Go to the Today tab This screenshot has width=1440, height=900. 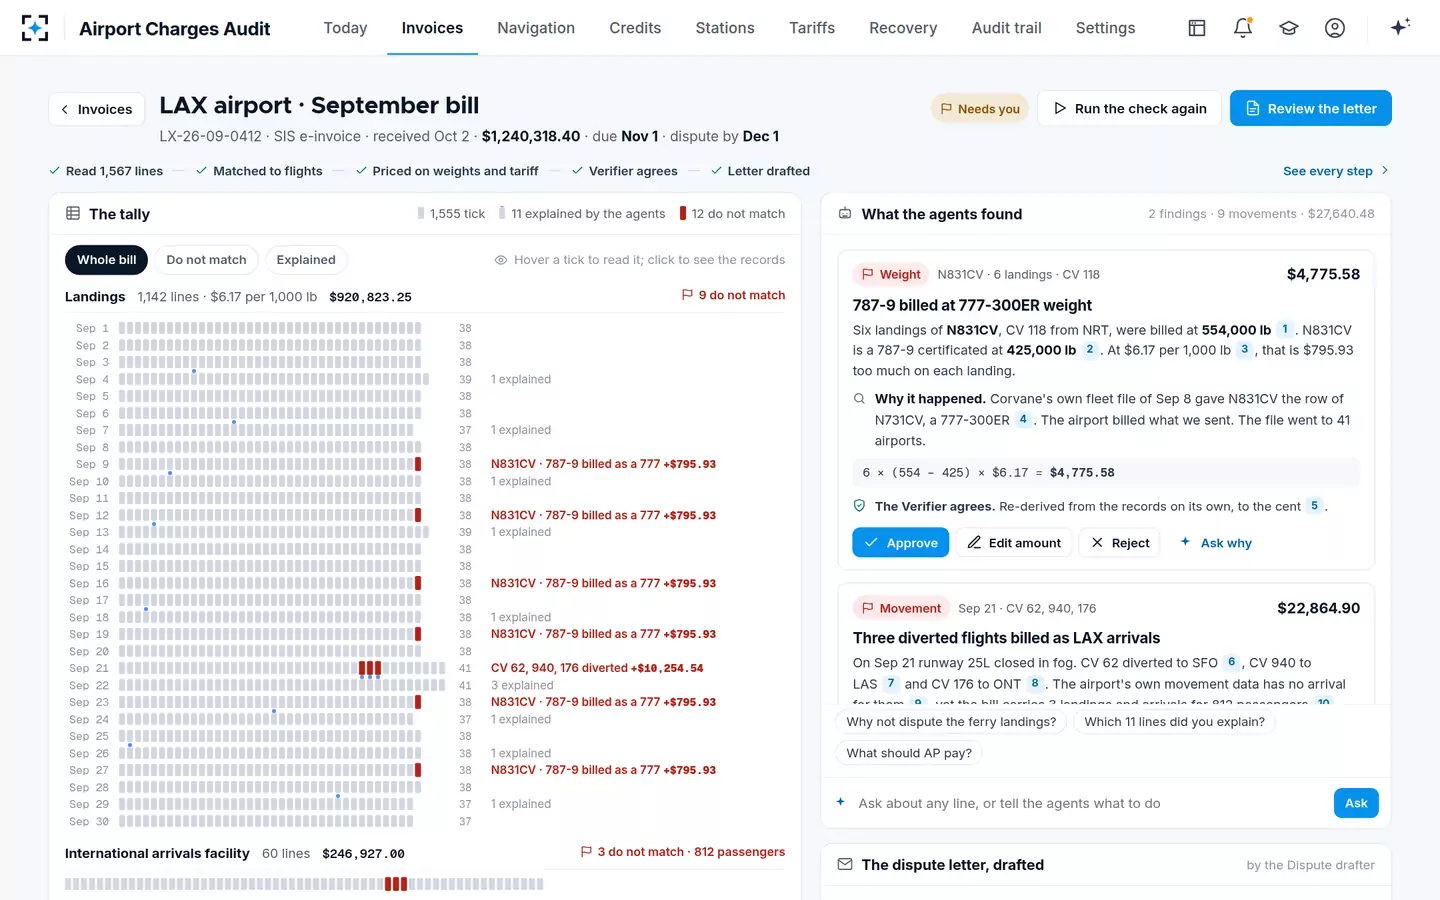click(345, 28)
